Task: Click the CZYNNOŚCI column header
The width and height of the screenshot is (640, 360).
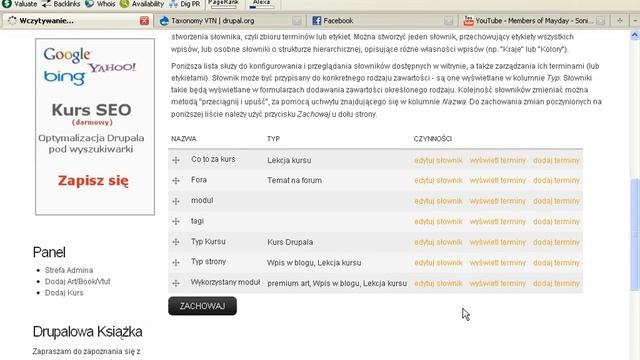Action: 433,139
